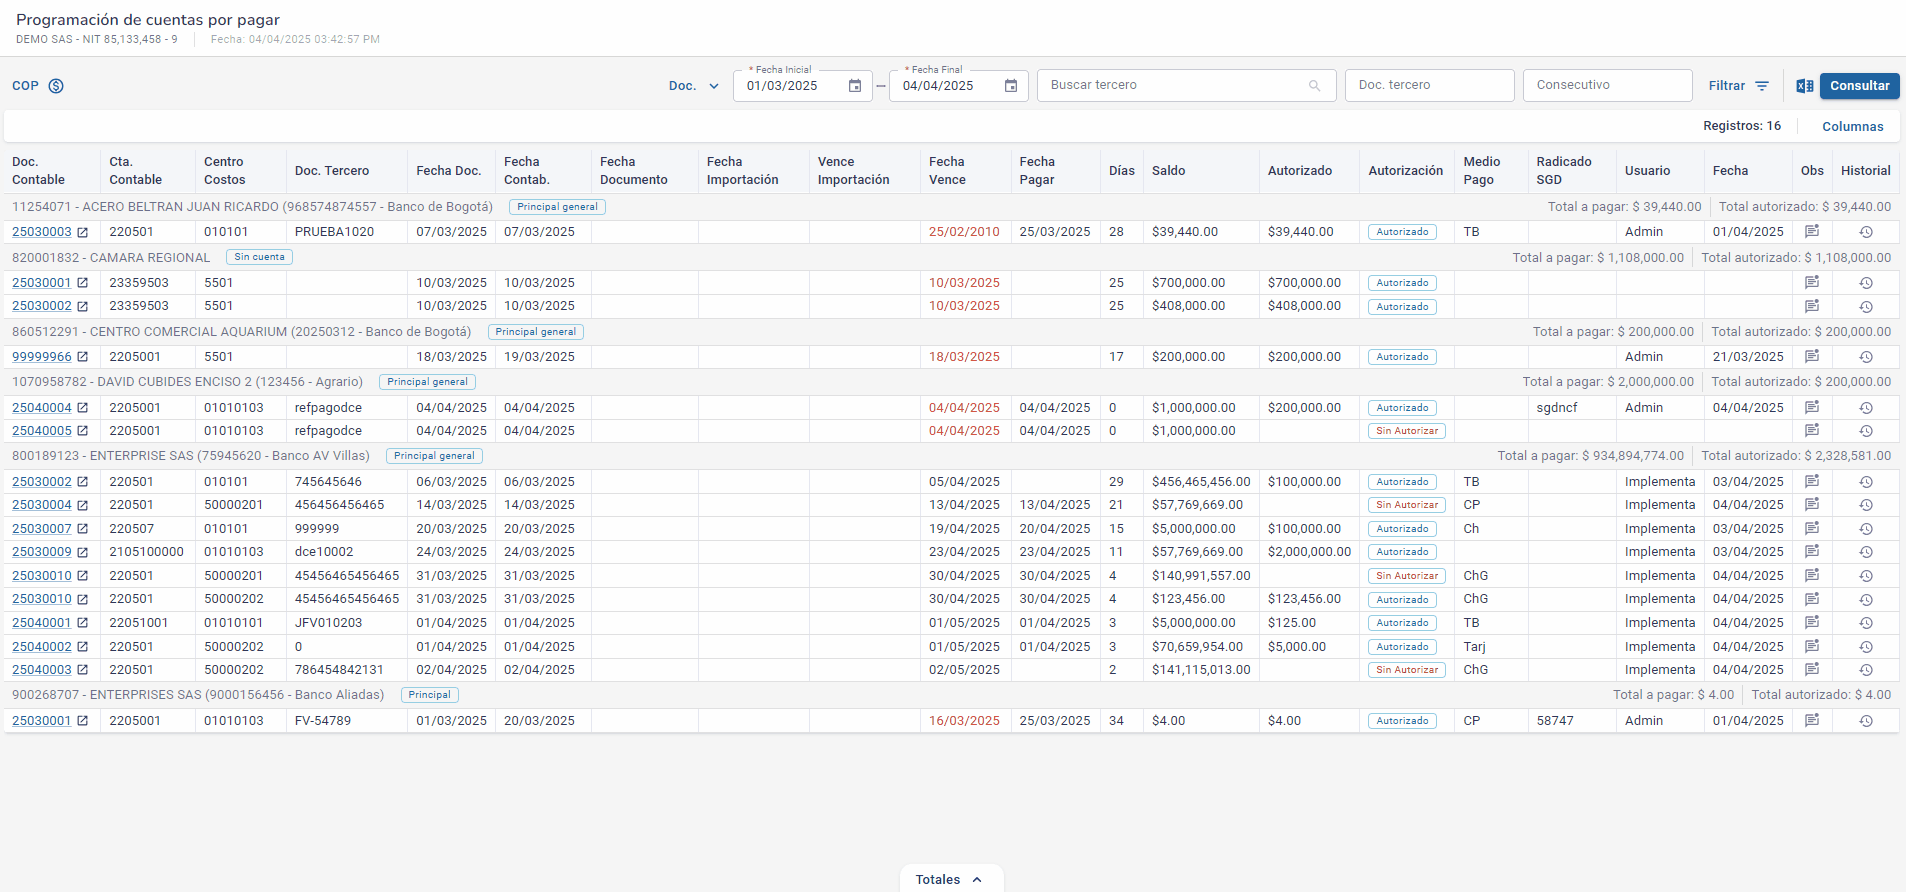The image size is (1906, 892).
Task: Click Principal general tag for CENTRO COMERCIAL AQUARIUM
Action: point(536,332)
